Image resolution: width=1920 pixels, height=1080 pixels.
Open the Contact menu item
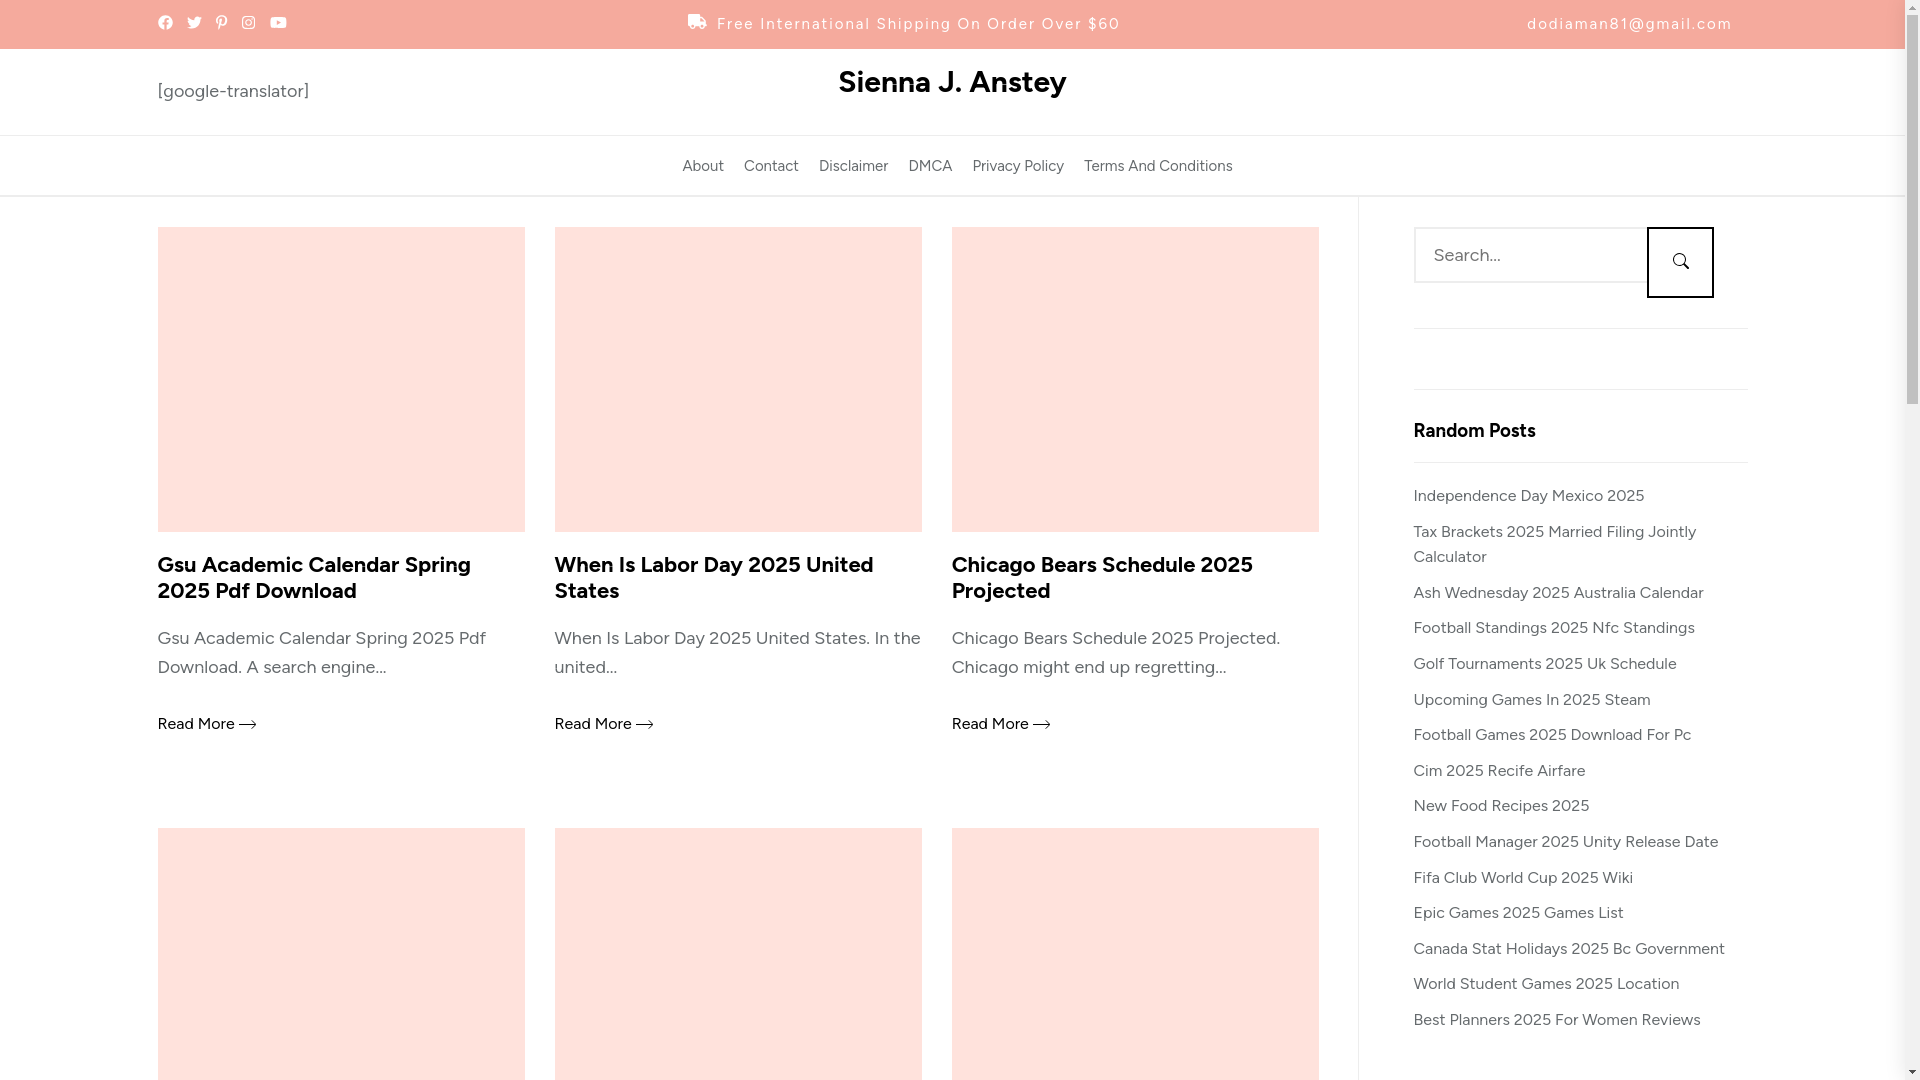[x=771, y=166]
